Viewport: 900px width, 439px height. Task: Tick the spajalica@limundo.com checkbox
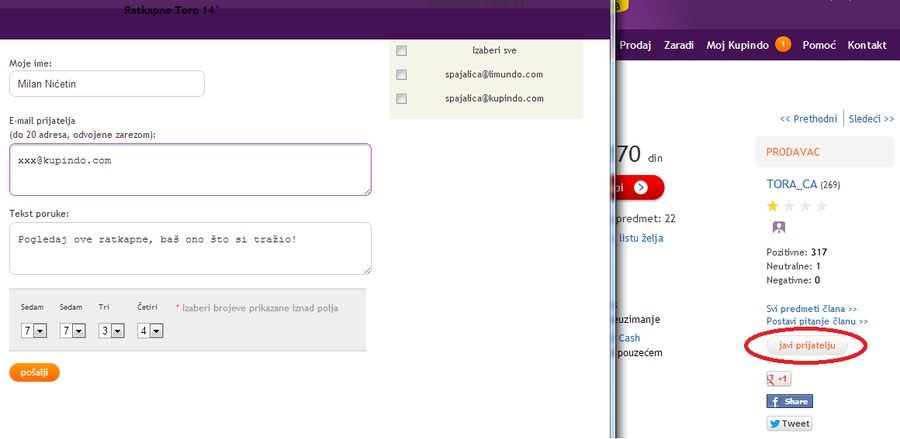pos(401,75)
